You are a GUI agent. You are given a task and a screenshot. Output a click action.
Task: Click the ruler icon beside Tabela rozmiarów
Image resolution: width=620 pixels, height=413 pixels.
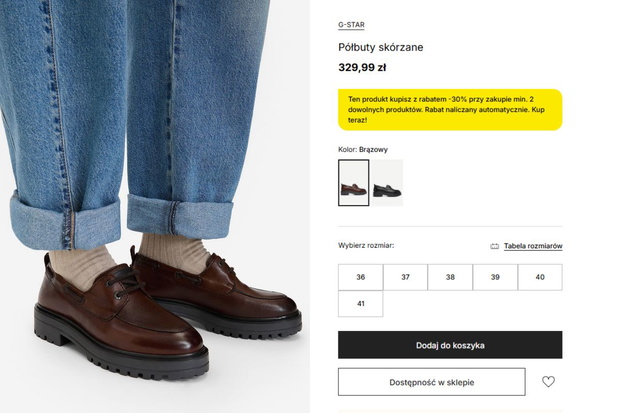pyautogui.click(x=495, y=246)
